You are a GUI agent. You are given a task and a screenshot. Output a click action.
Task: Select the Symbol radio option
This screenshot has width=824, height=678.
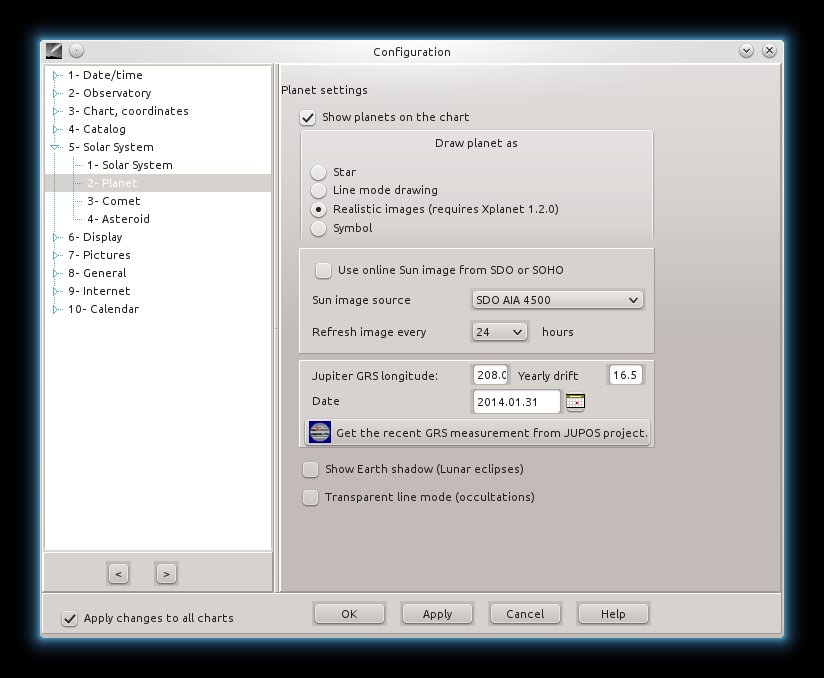[318, 228]
